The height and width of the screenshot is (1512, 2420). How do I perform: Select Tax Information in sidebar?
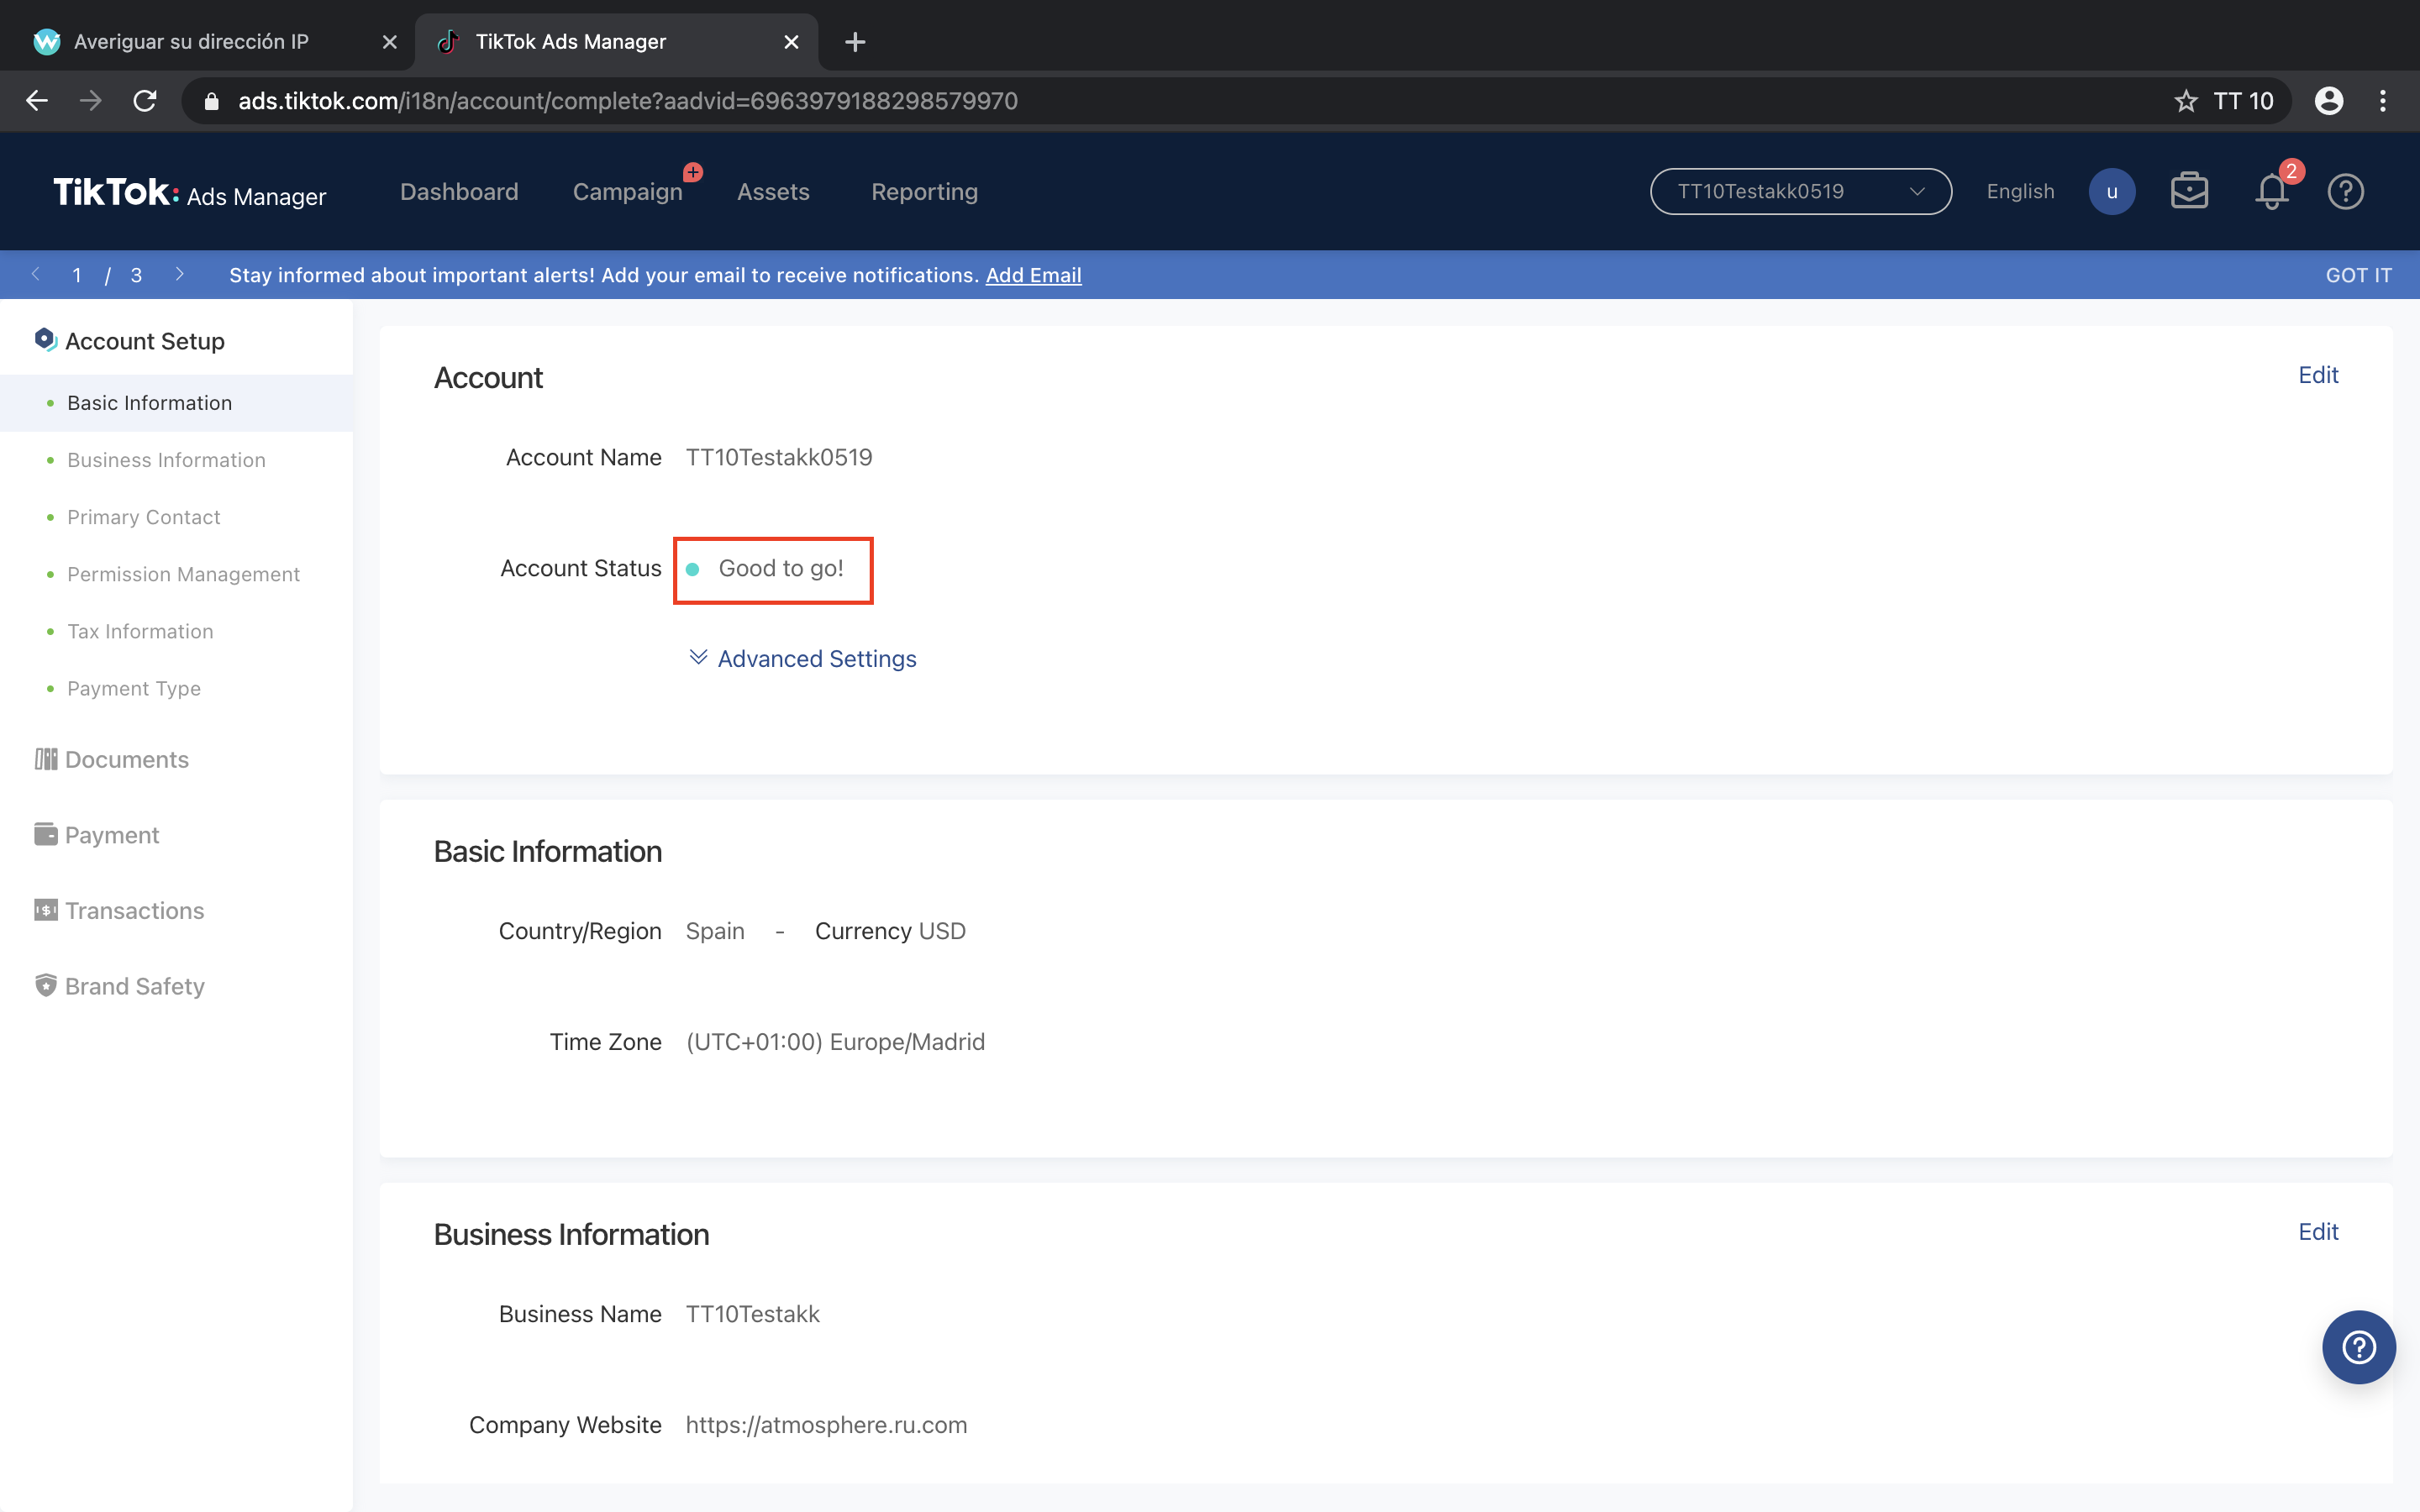pyautogui.click(x=140, y=631)
